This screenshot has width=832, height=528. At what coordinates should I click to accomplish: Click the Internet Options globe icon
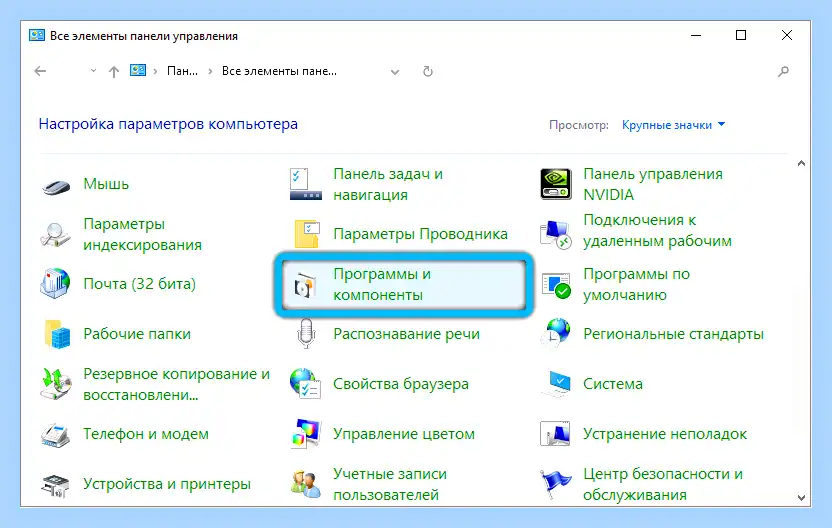coord(306,384)
